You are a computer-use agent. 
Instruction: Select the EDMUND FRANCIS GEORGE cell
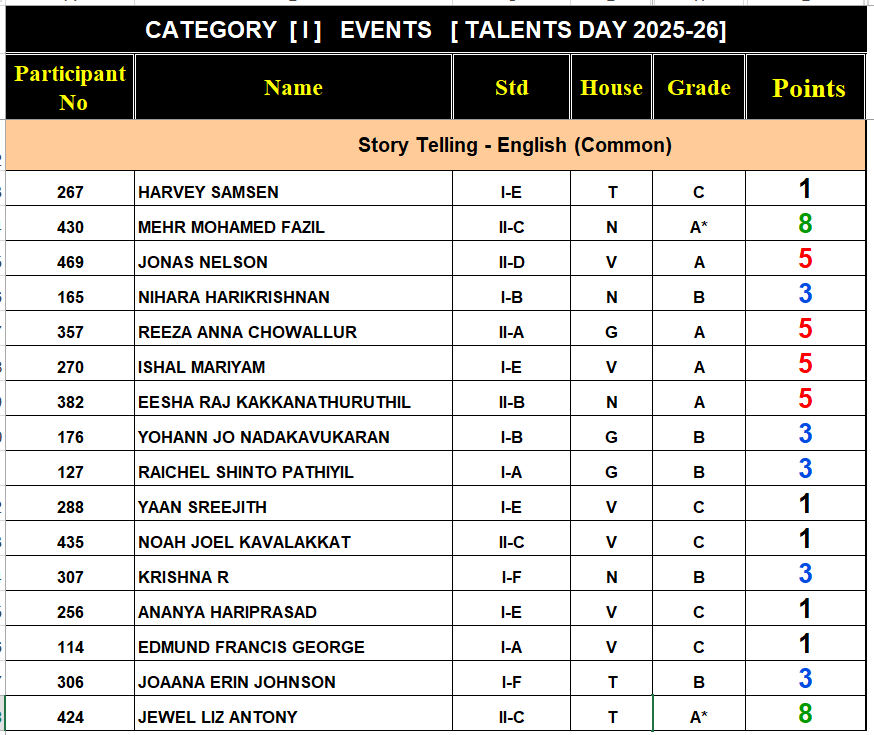tap(293, 644)
